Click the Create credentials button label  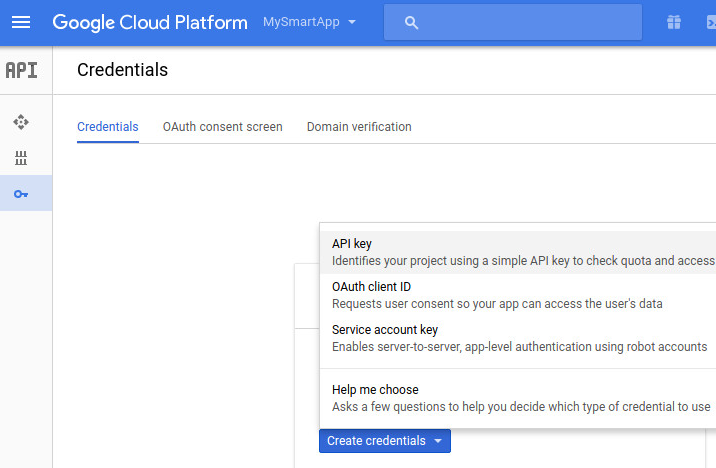376,441
